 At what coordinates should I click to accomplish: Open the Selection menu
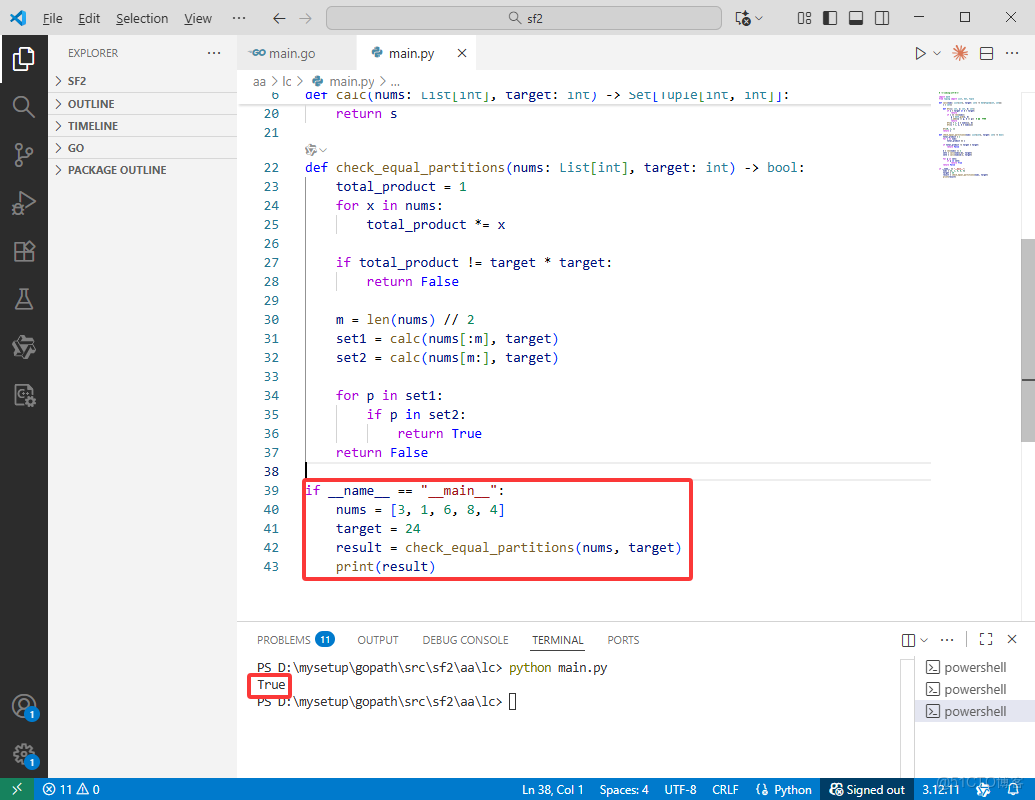point(142,18)
